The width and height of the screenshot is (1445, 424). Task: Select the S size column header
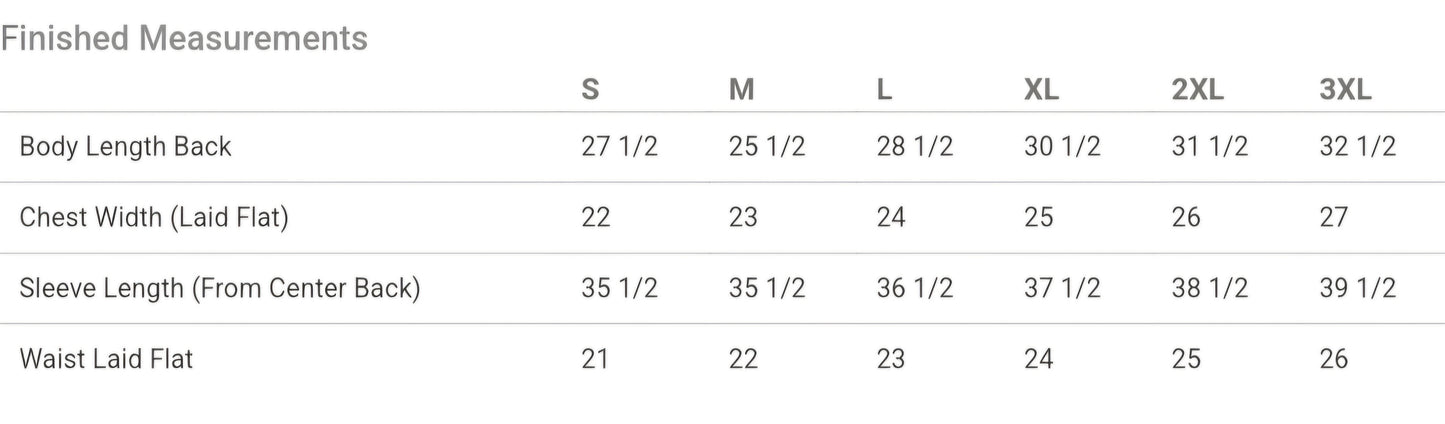click(x=590, y=90)
